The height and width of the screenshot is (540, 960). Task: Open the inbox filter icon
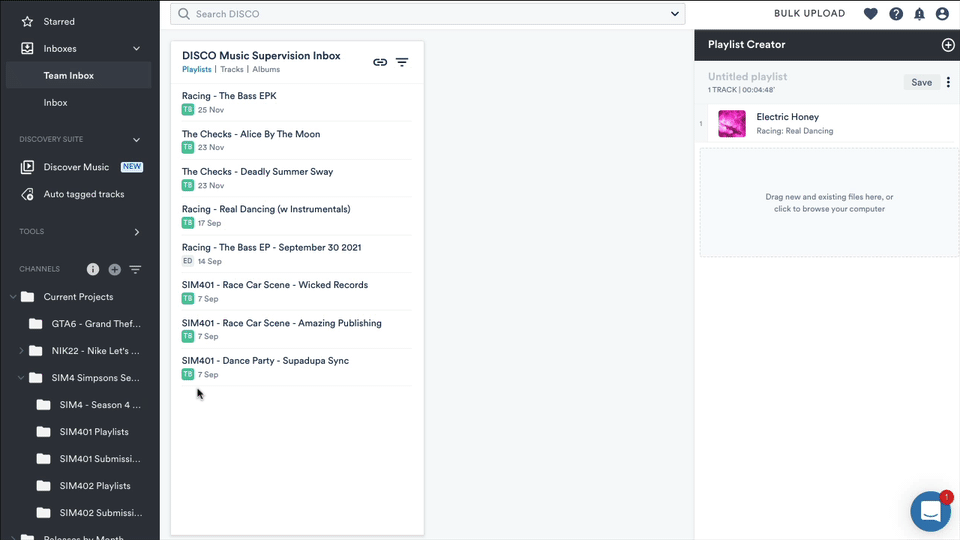pyautogui.click(x=402, y=62)
